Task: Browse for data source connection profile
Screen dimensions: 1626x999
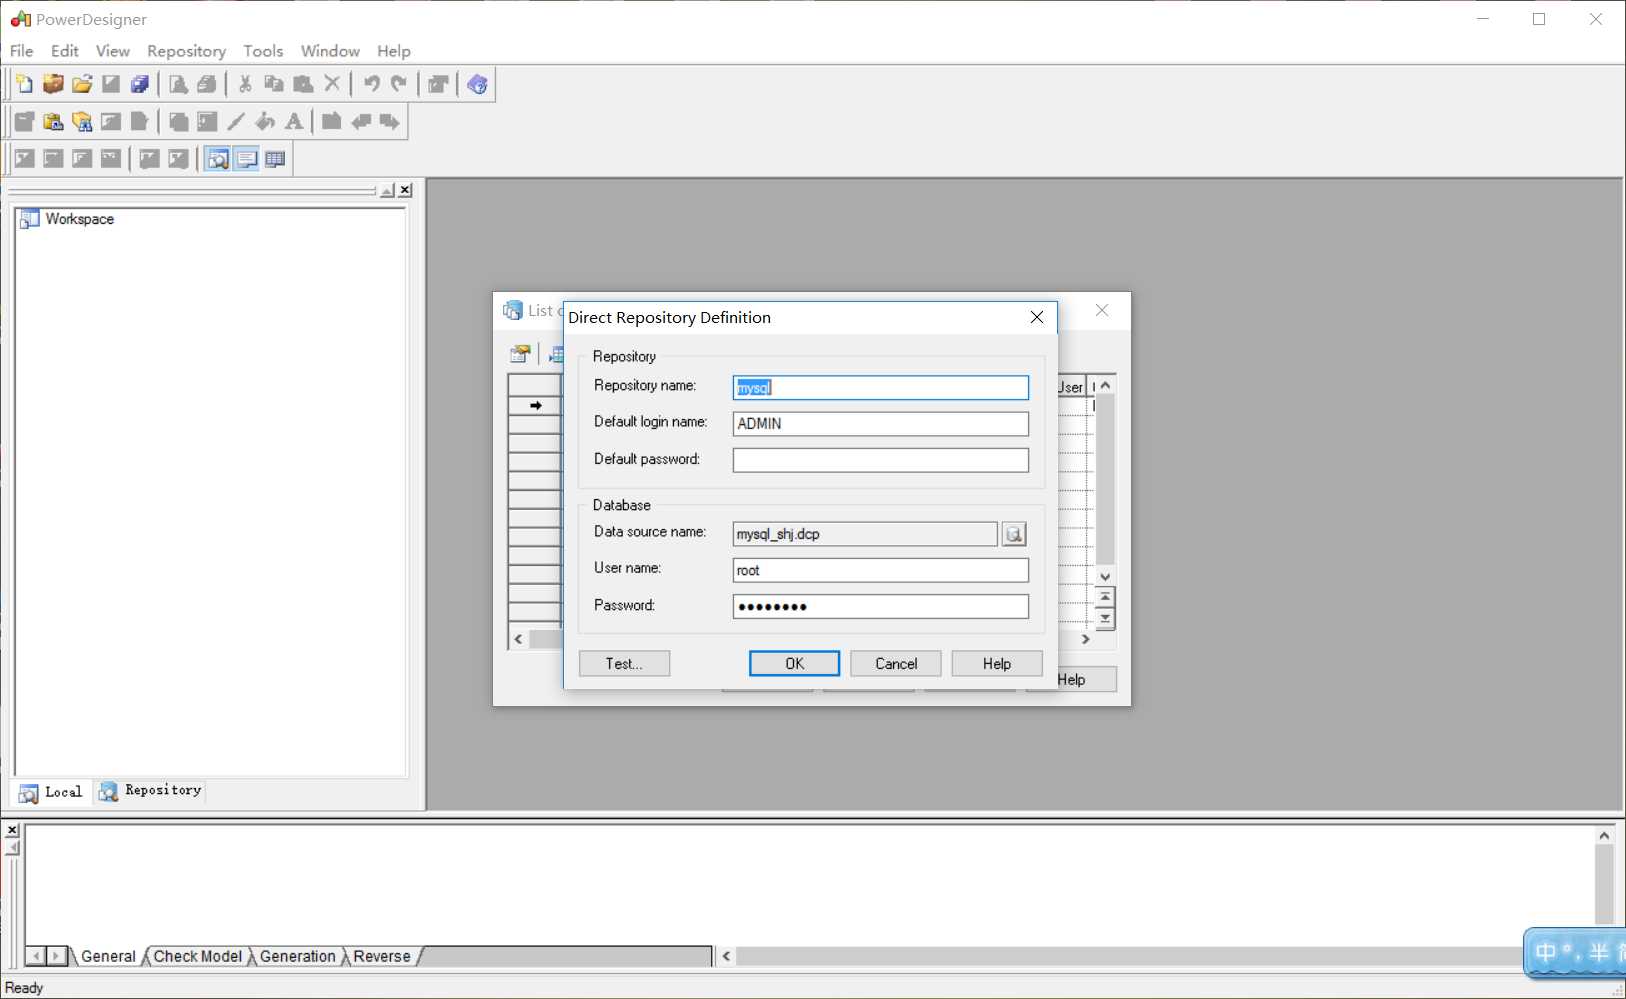Action: pyautogui.click(x=1014, y=534)
